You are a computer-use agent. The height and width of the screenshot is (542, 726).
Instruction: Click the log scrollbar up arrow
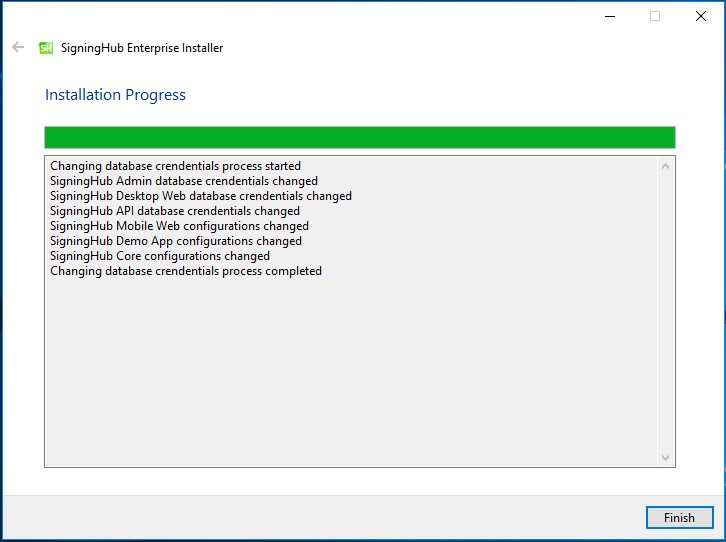(665, 166)
